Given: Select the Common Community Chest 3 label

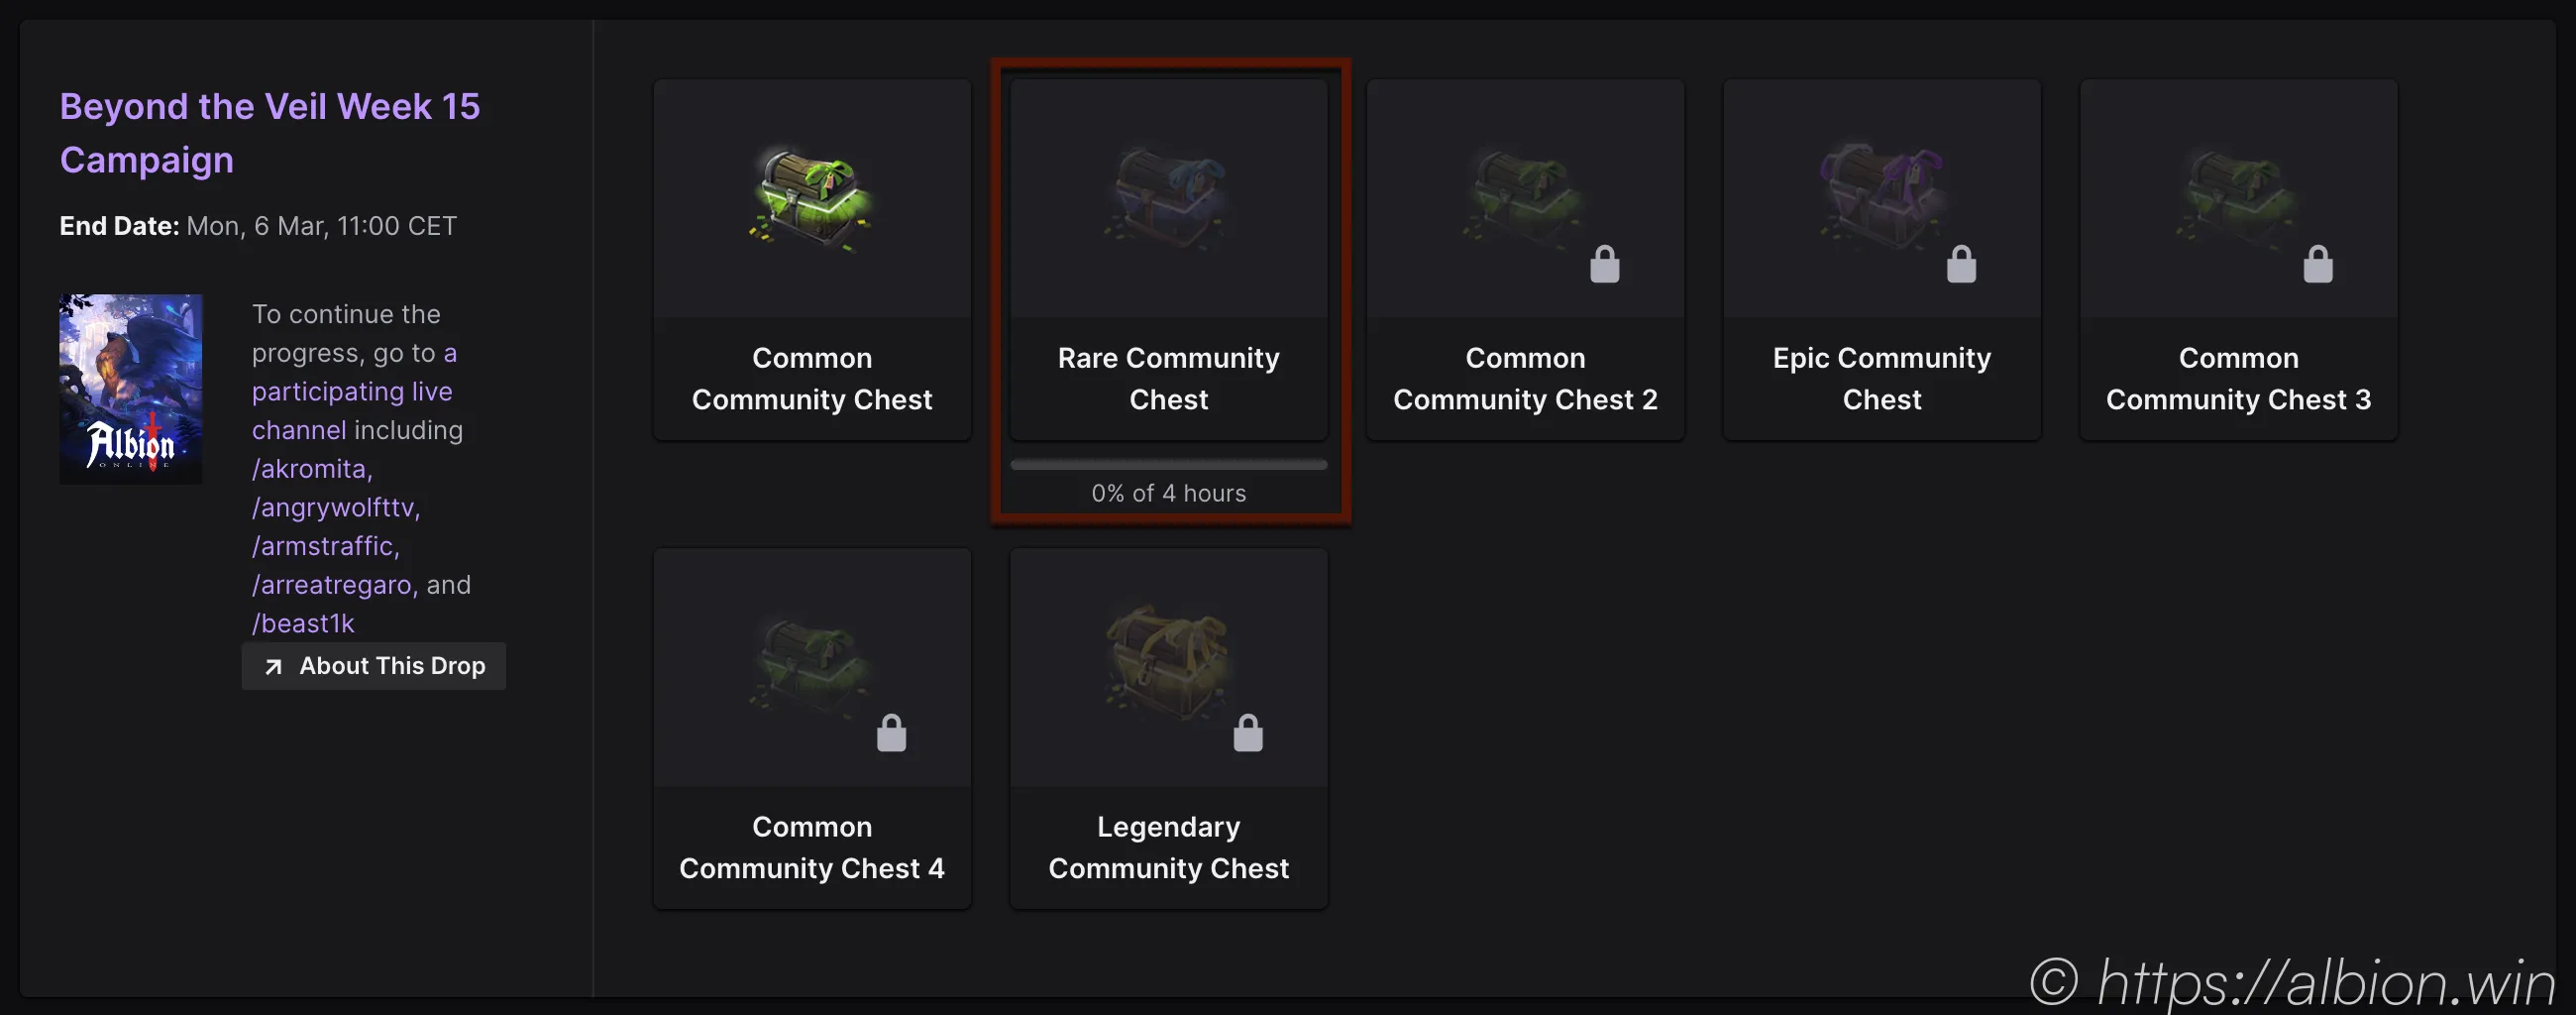Looking at the screenshot, I should (x=2238, y=379).
